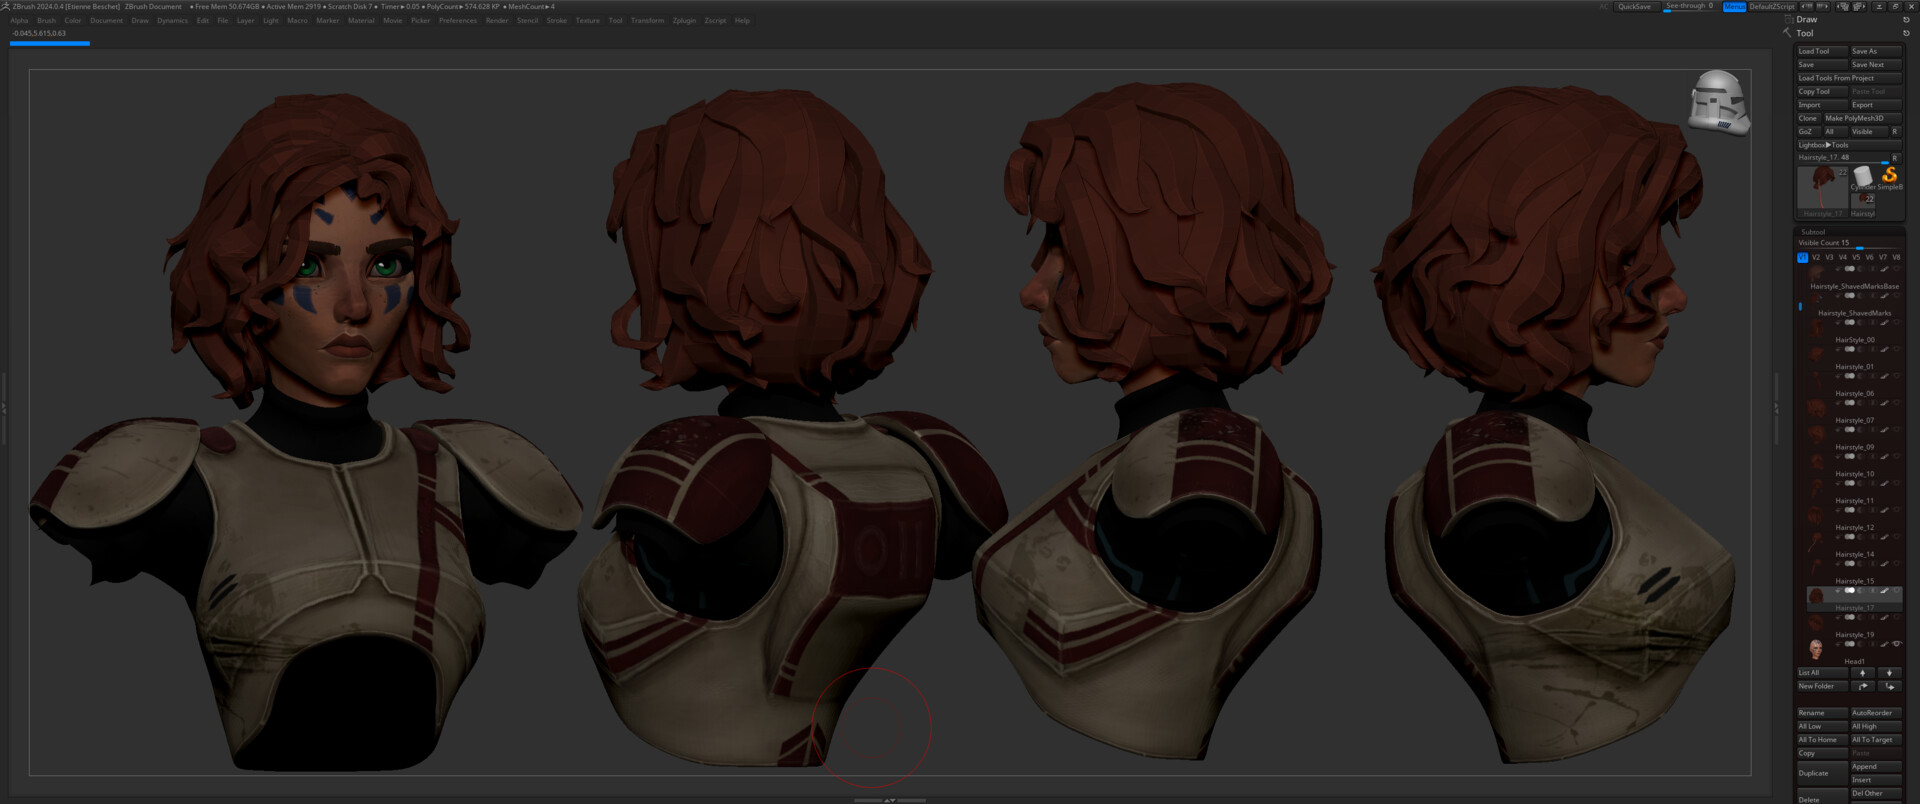Collapse the Subtool section header
Image resolution: width=1920 pixels, height=804 pixels.
pos(1813,232)
